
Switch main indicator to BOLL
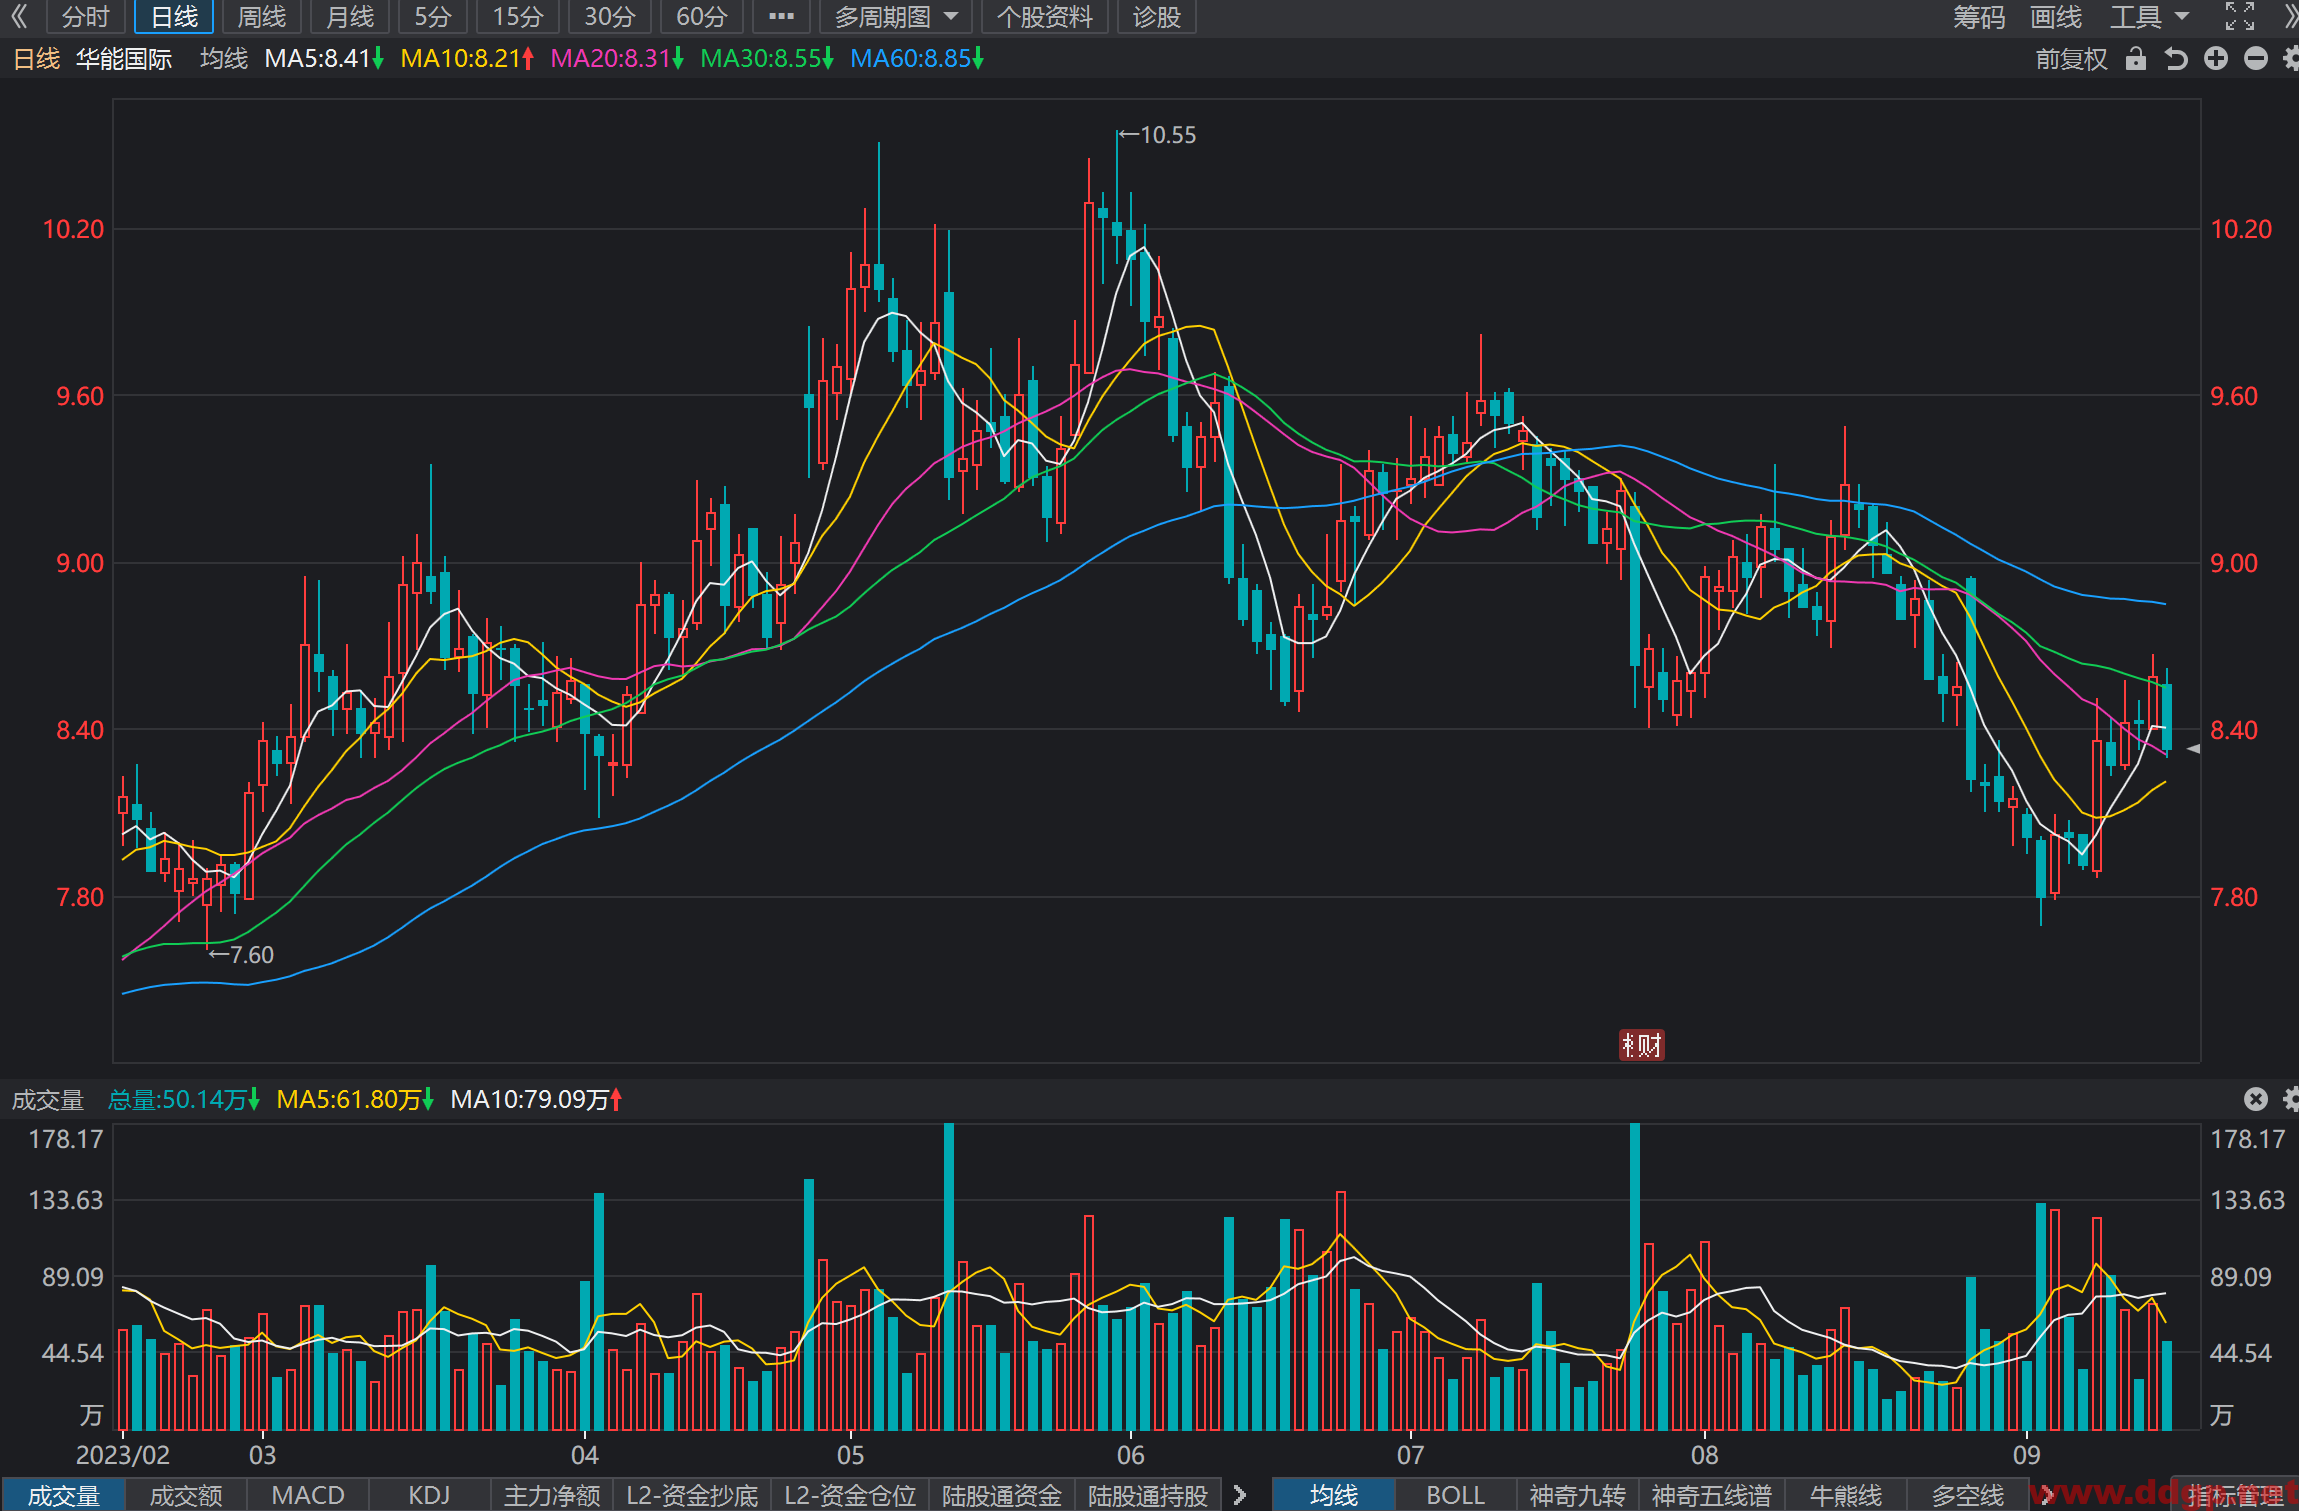[1456, 1495]
